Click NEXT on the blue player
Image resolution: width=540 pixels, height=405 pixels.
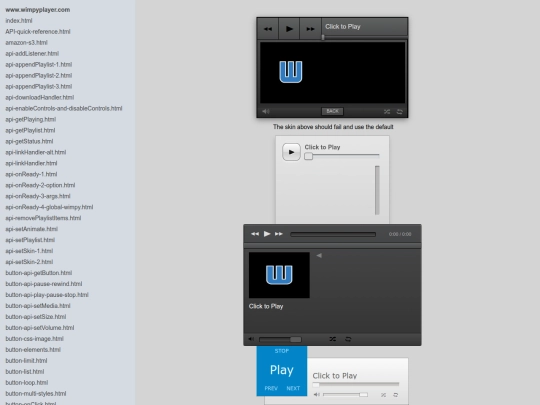click(x=293, y=388)
